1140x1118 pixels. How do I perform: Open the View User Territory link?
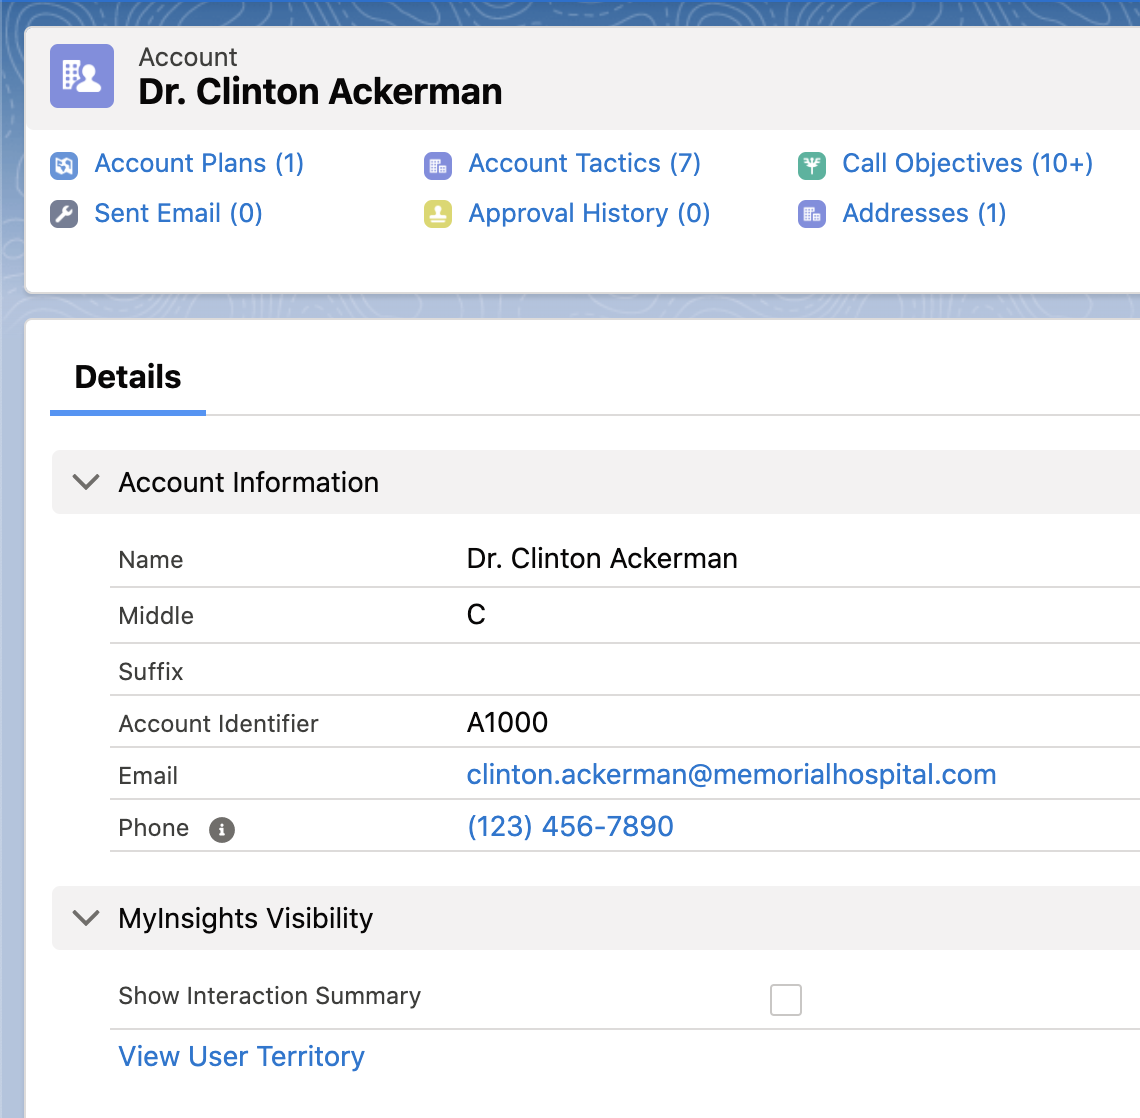[x=241, y=1057]
